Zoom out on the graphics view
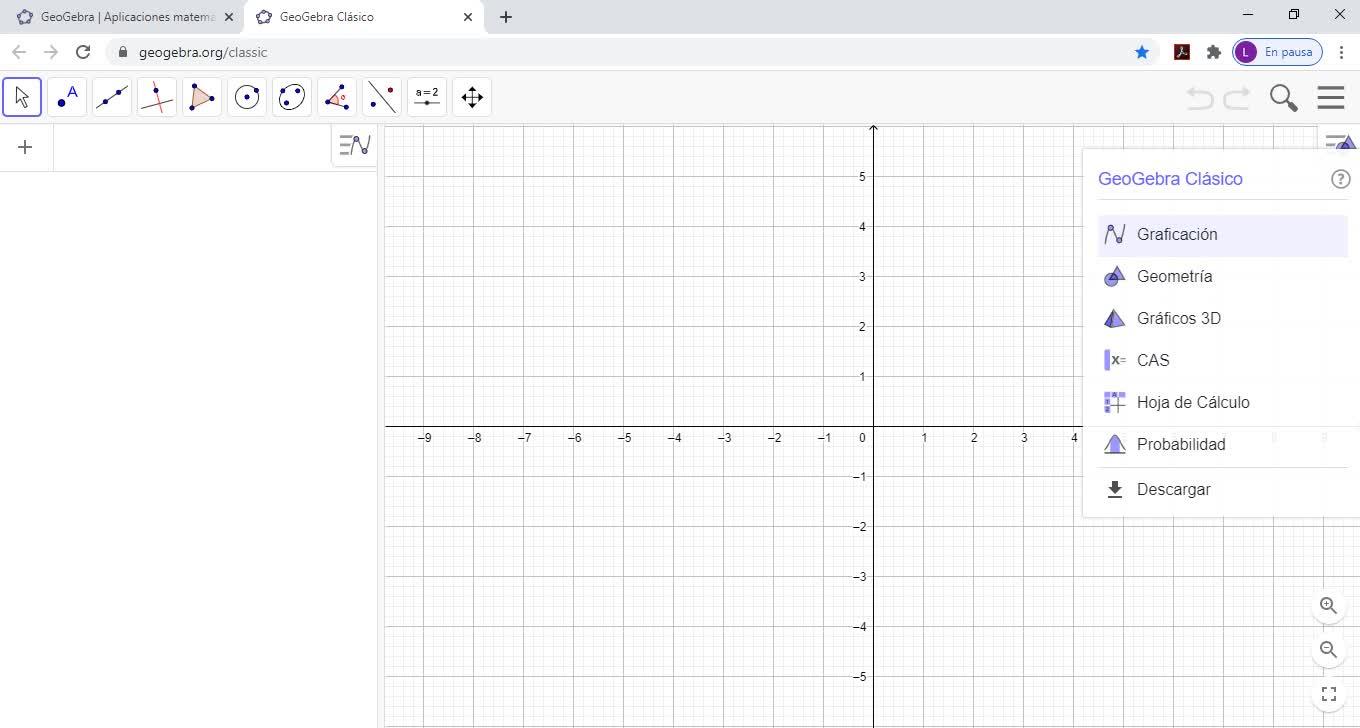The height and width of the screenshot is (728, 1360). 1328,650
